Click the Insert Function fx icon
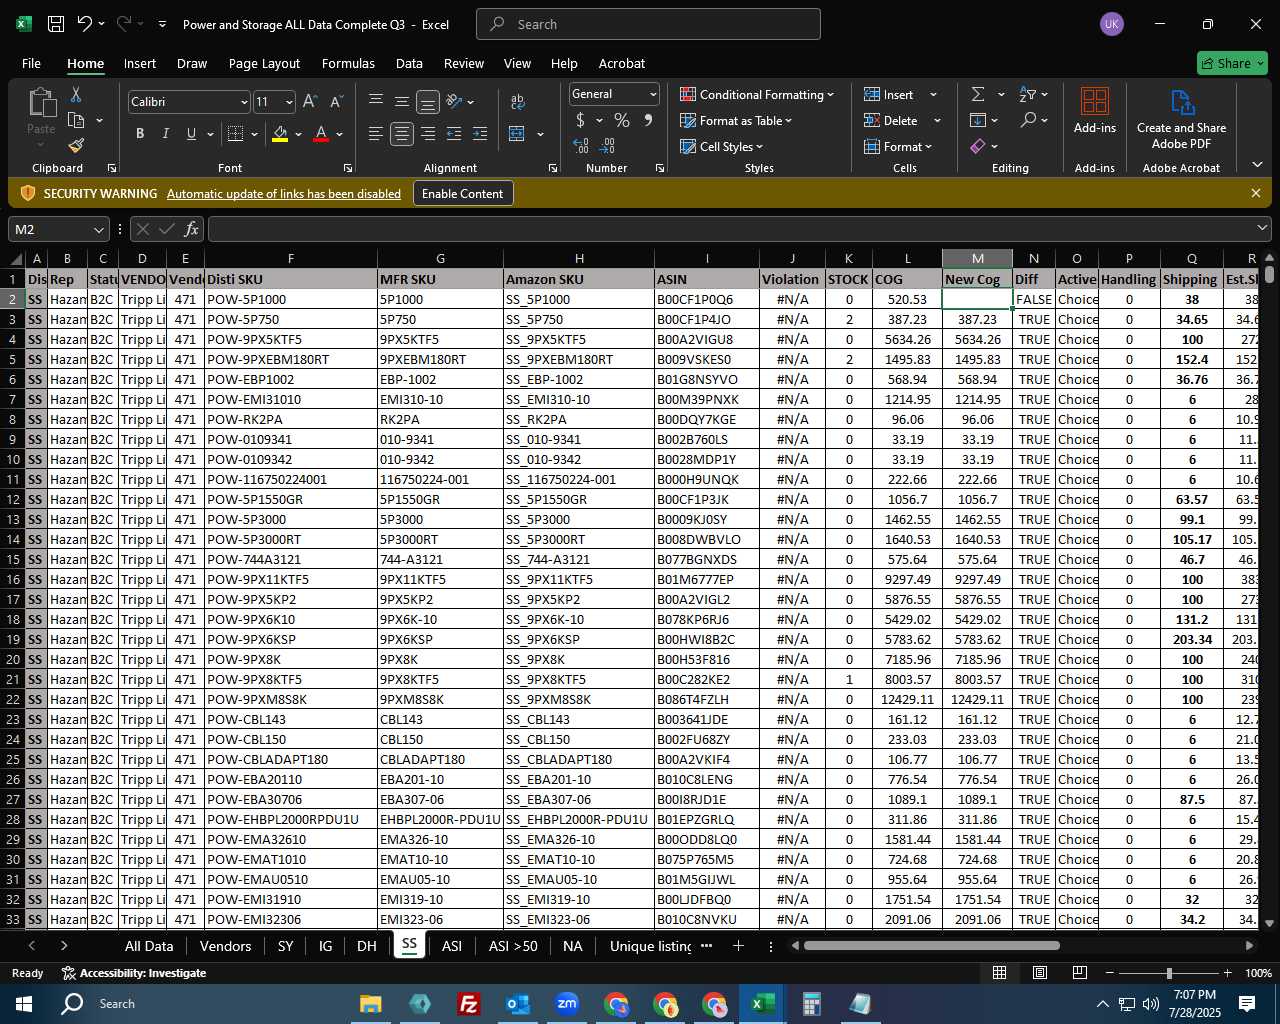1280x1024 pixels. pos(192,229)
